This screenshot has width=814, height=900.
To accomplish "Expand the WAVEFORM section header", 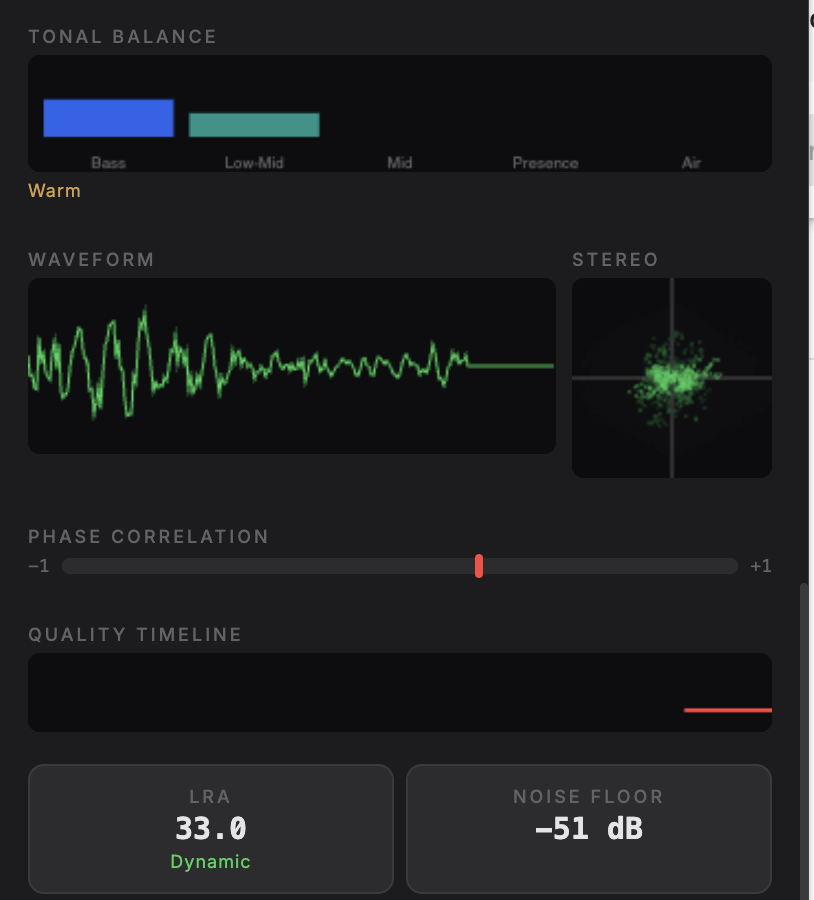I will [91, 259].
